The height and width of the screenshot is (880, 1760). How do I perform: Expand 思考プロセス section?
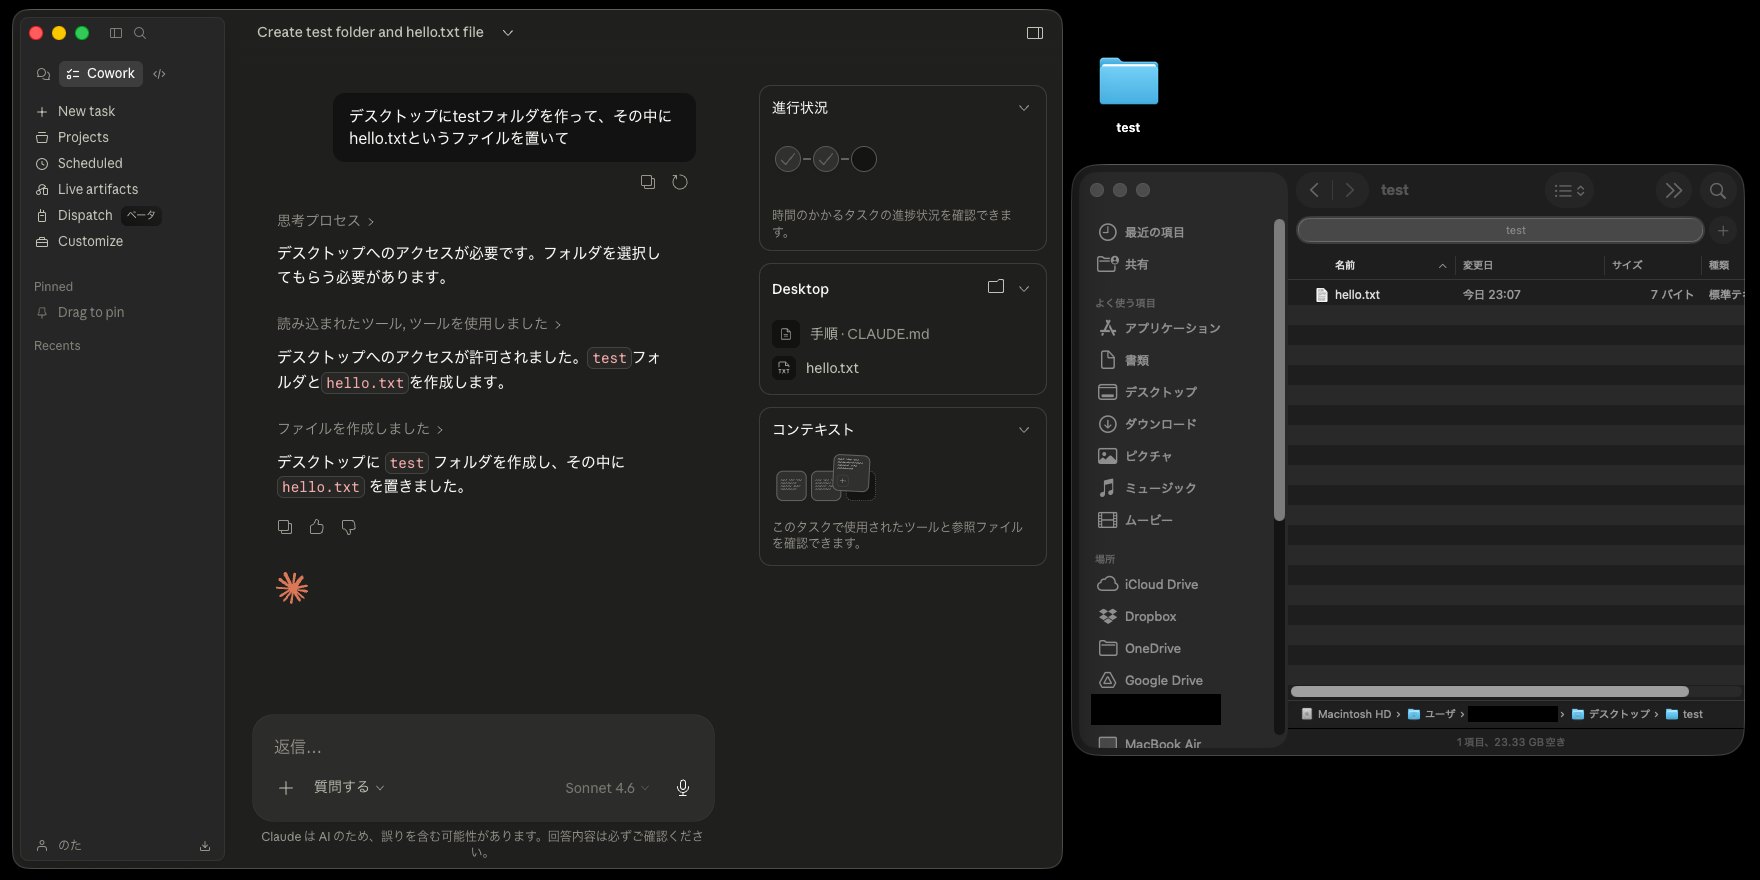point(325,221)
